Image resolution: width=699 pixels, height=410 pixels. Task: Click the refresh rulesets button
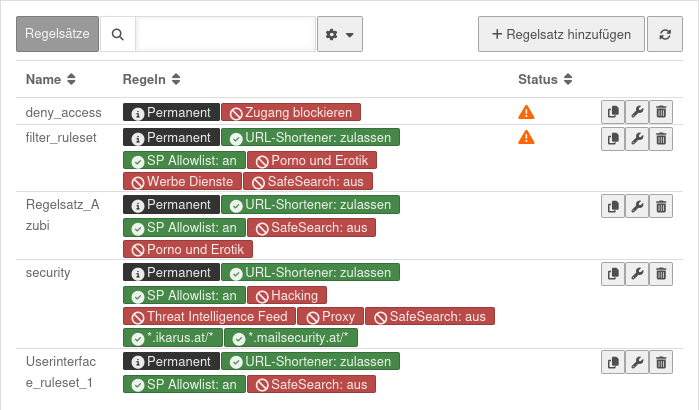pyautogui.click(x=665, y=34)
